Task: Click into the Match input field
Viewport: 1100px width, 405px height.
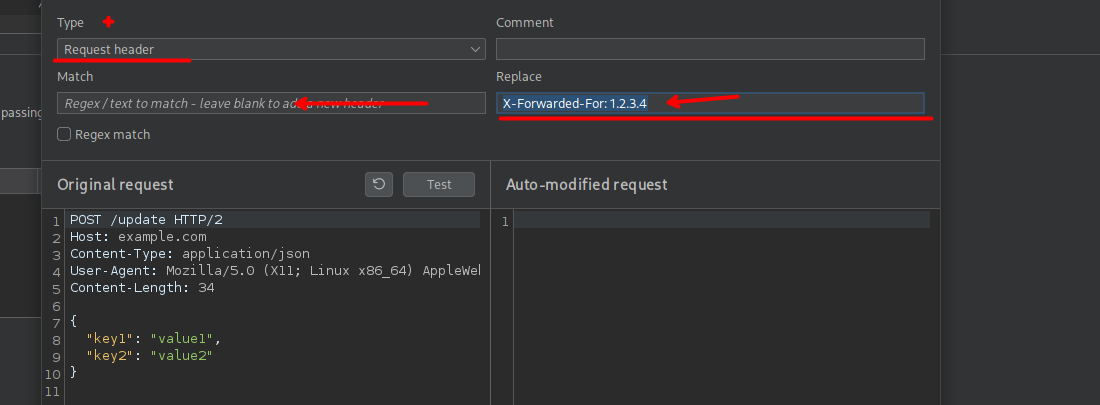Action: (x=270, y=103)
